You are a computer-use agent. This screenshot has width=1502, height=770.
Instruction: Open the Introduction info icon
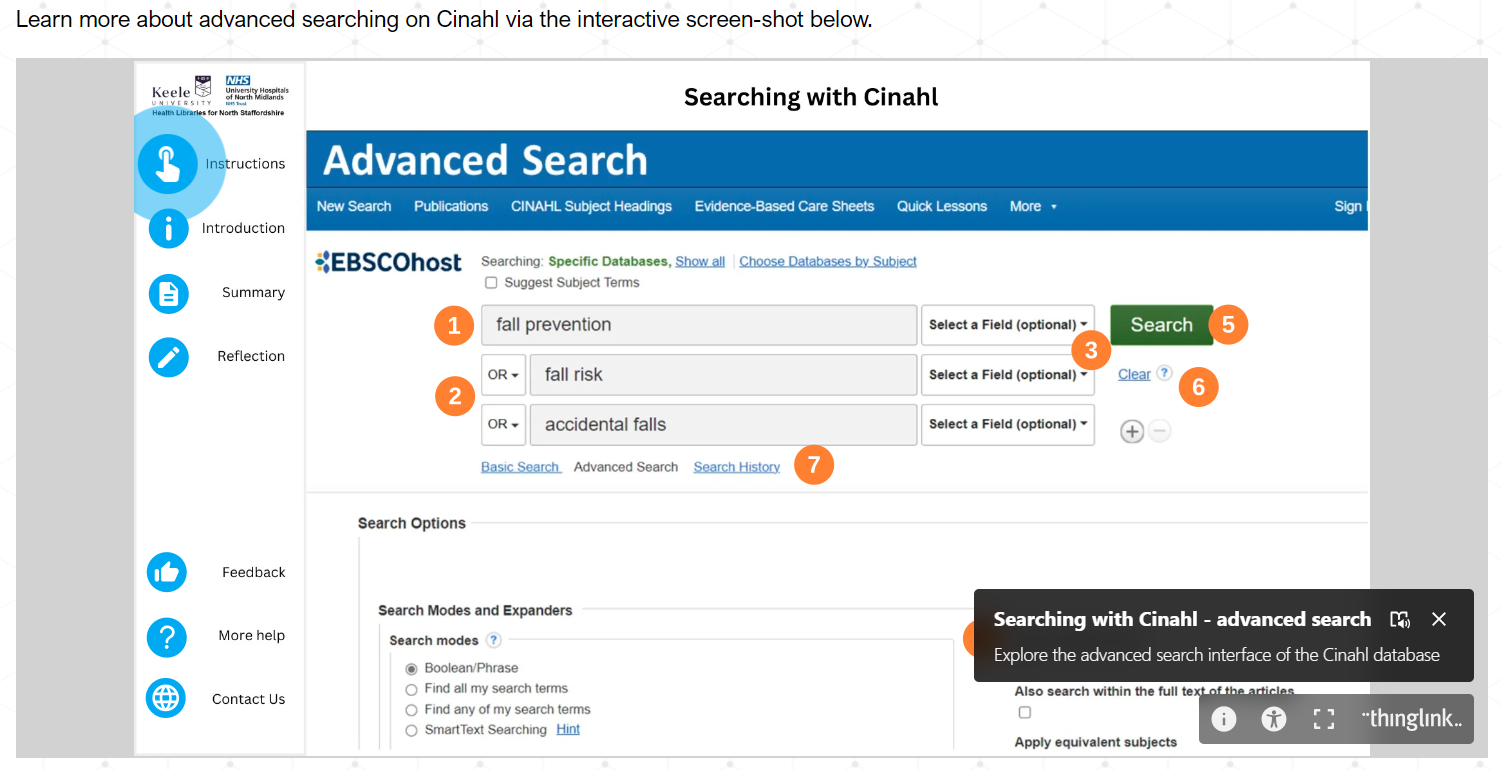[x=168, y=228]
